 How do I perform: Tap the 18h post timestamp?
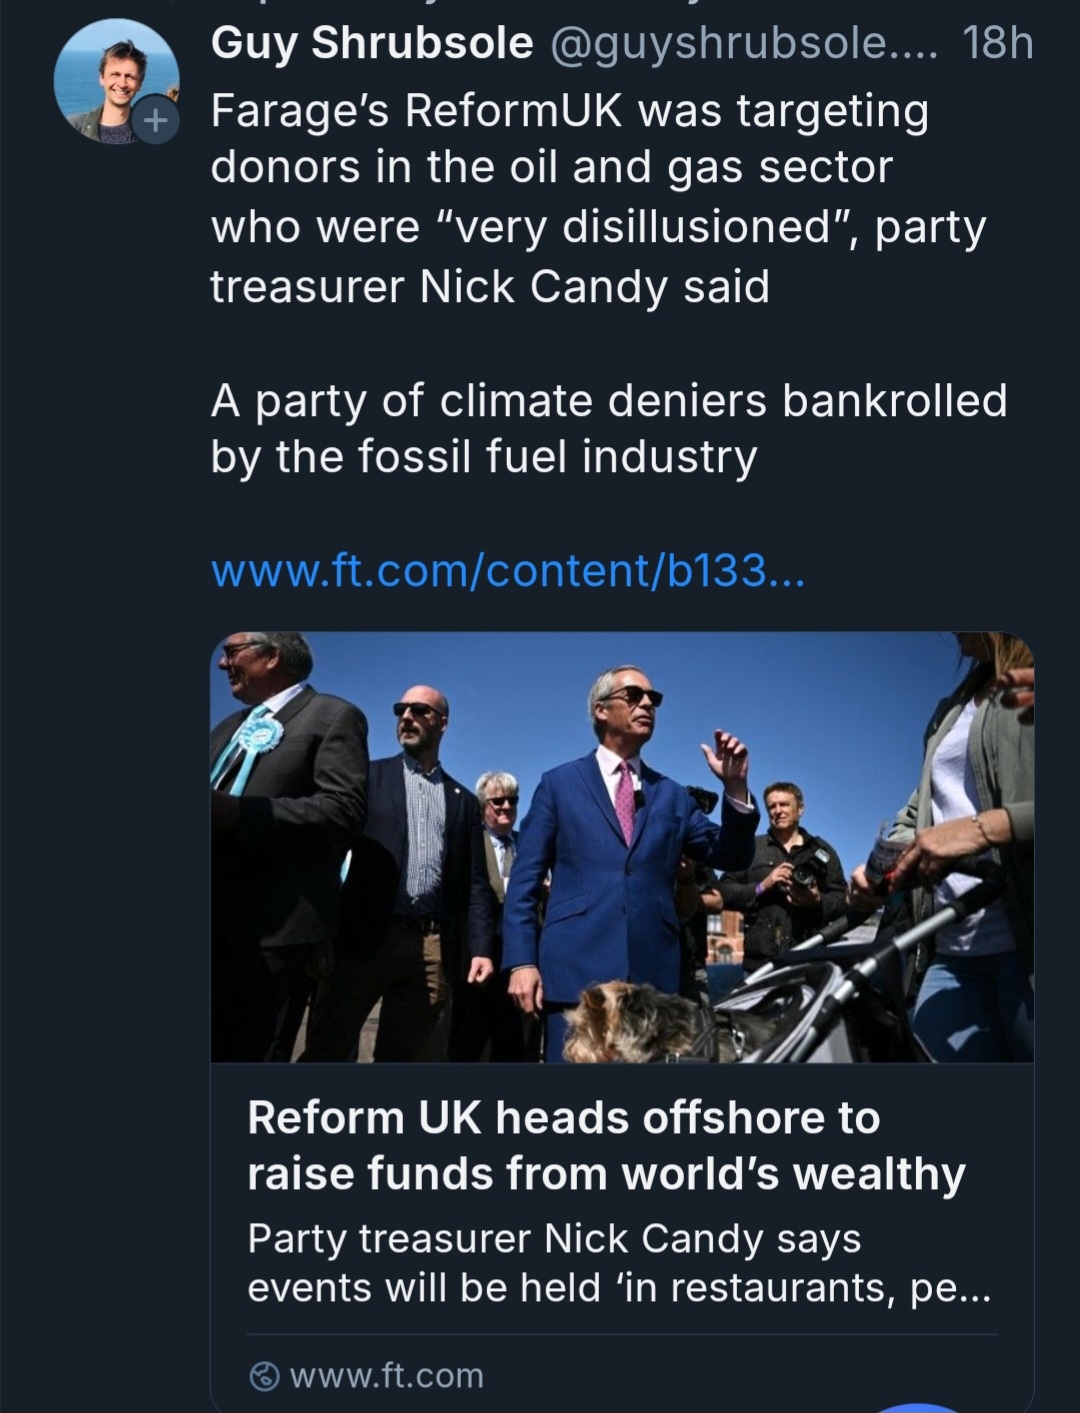997,43
